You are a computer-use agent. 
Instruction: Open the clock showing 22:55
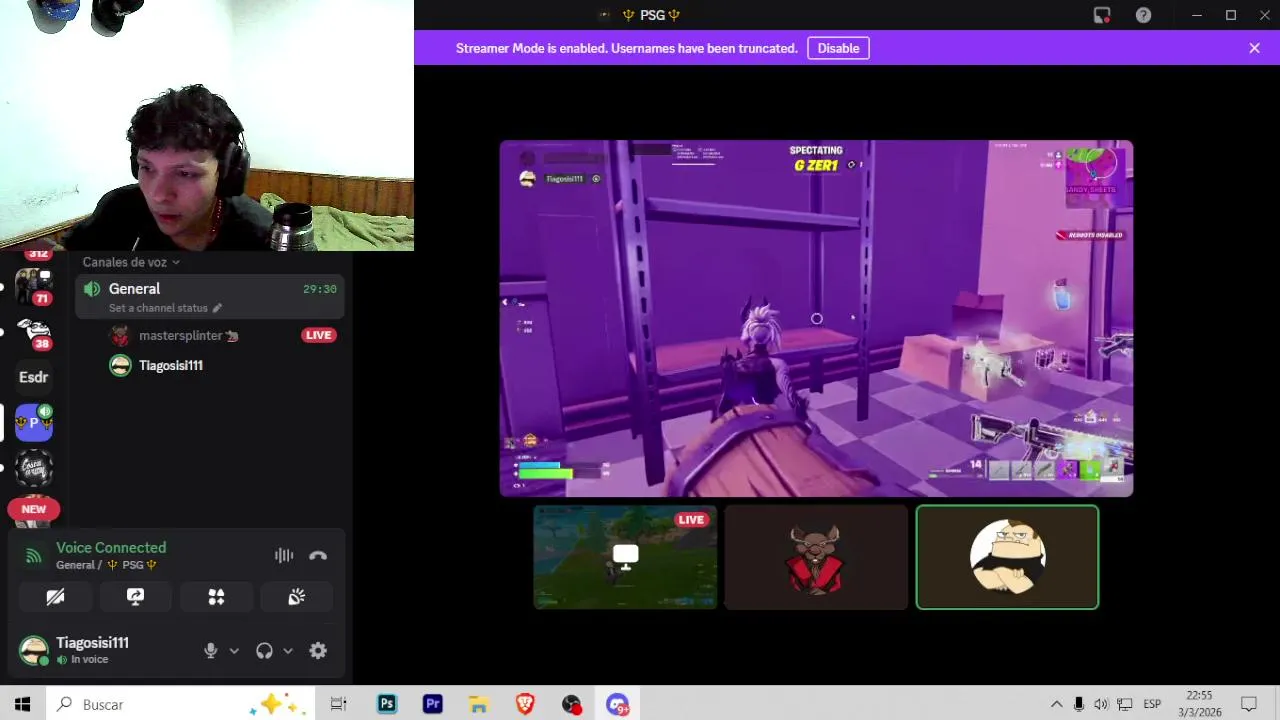(x=1199, y=704)
